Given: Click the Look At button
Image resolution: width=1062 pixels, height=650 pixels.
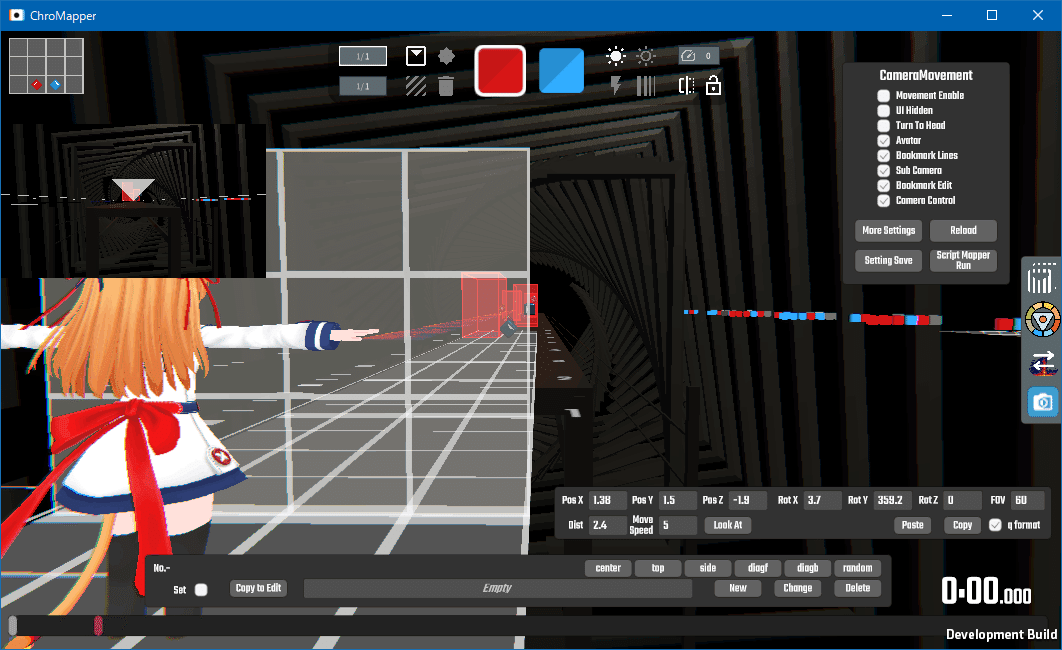Looking at the screenshot, I should point(728,525).
